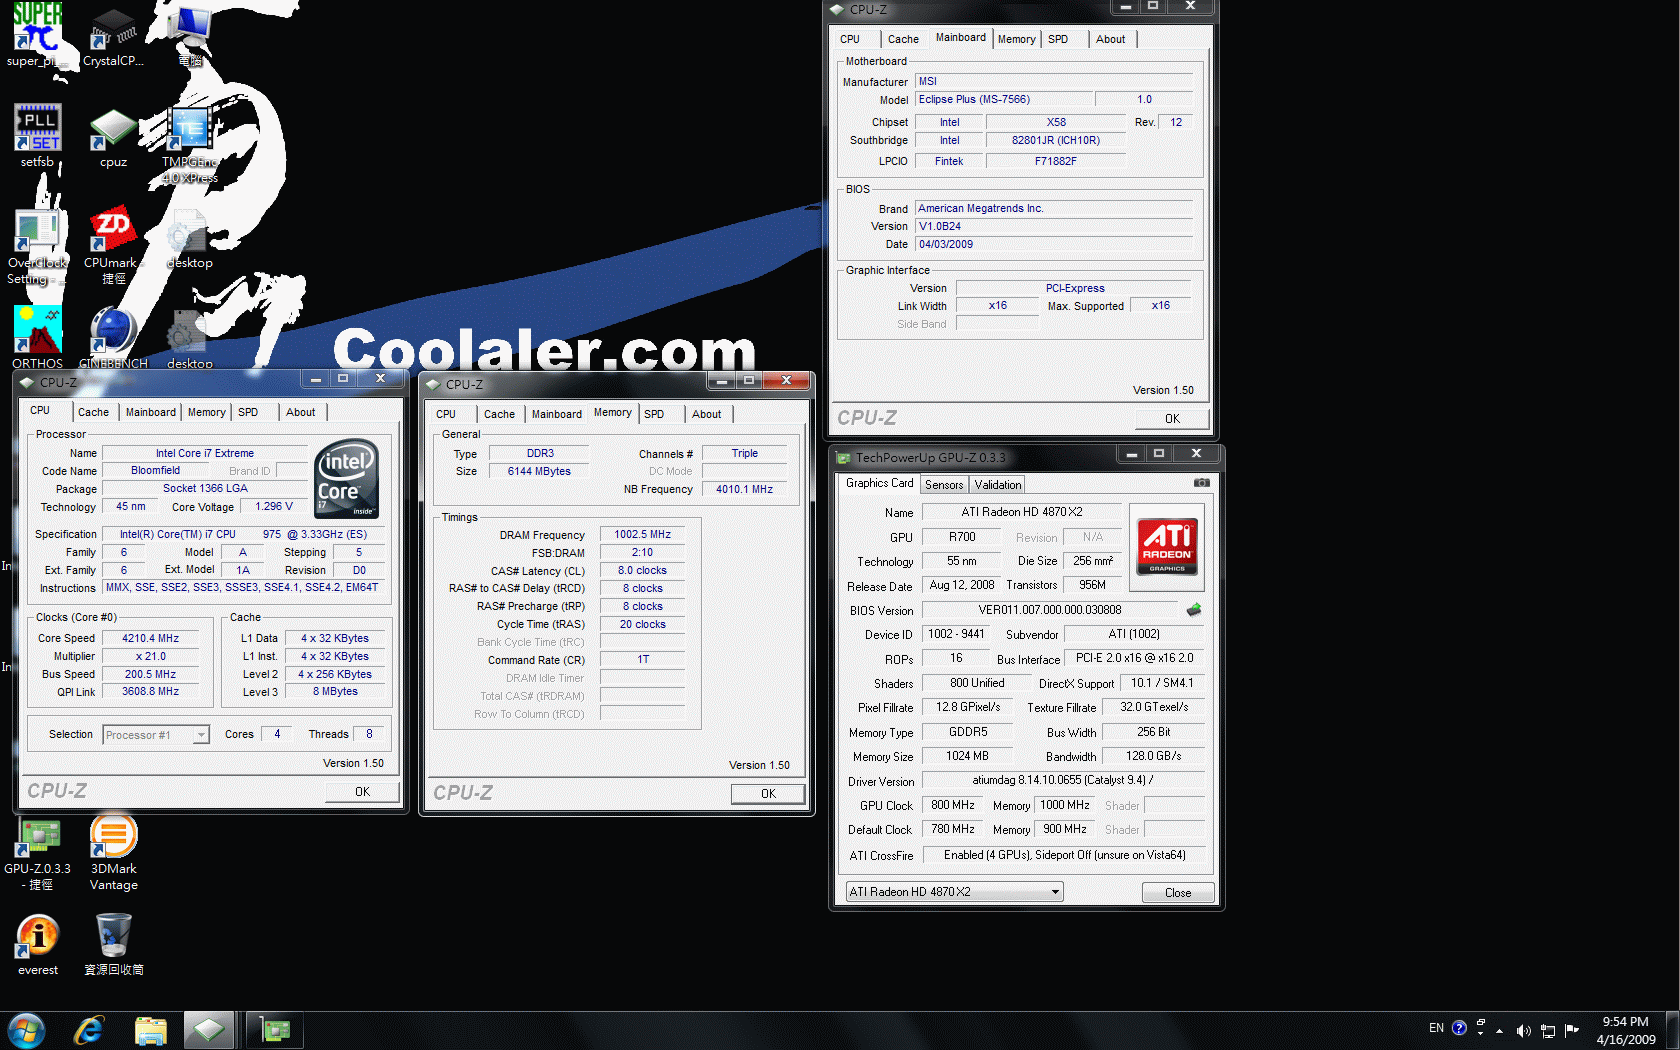The width and height of the screenshot is (1680, 1050).
Task: Switch to Validation tab in GPU-Z
Action: (998, 485)
